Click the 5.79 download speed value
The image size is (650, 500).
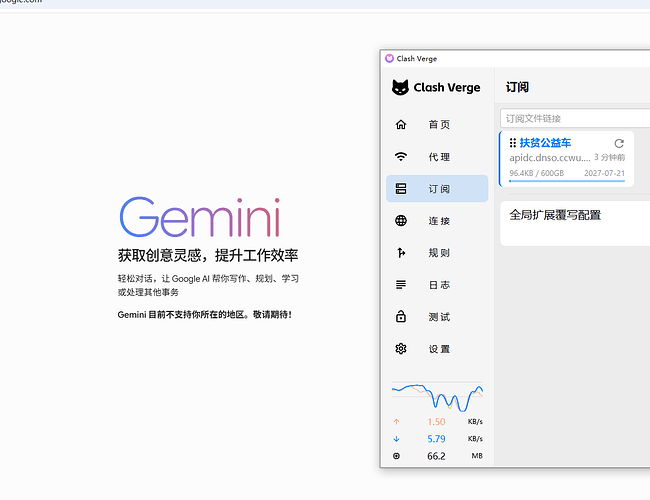(x=436, y=439)
